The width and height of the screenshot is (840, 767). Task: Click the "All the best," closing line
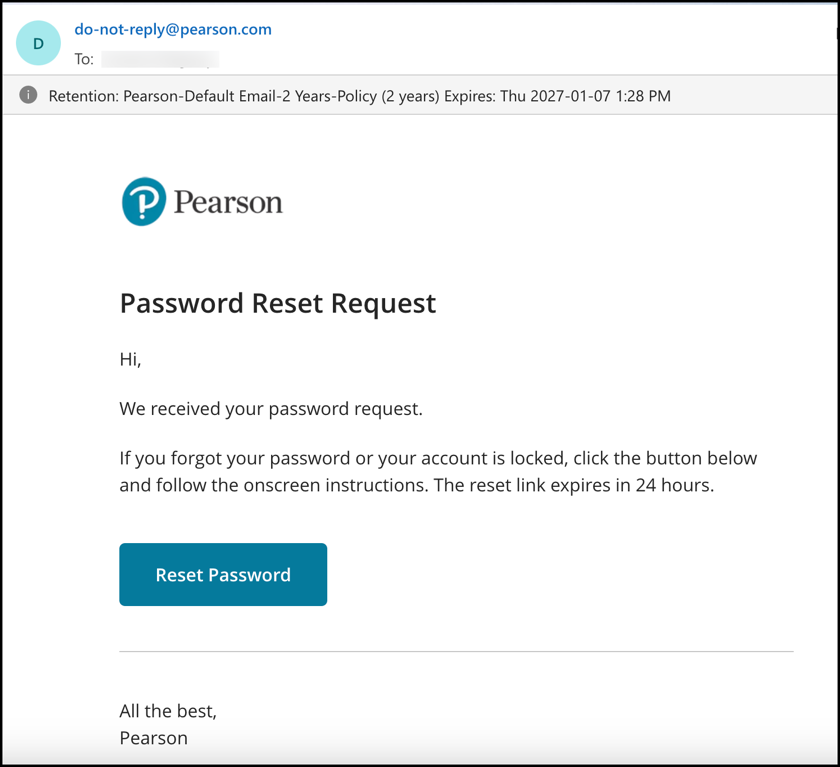[168, 711]
